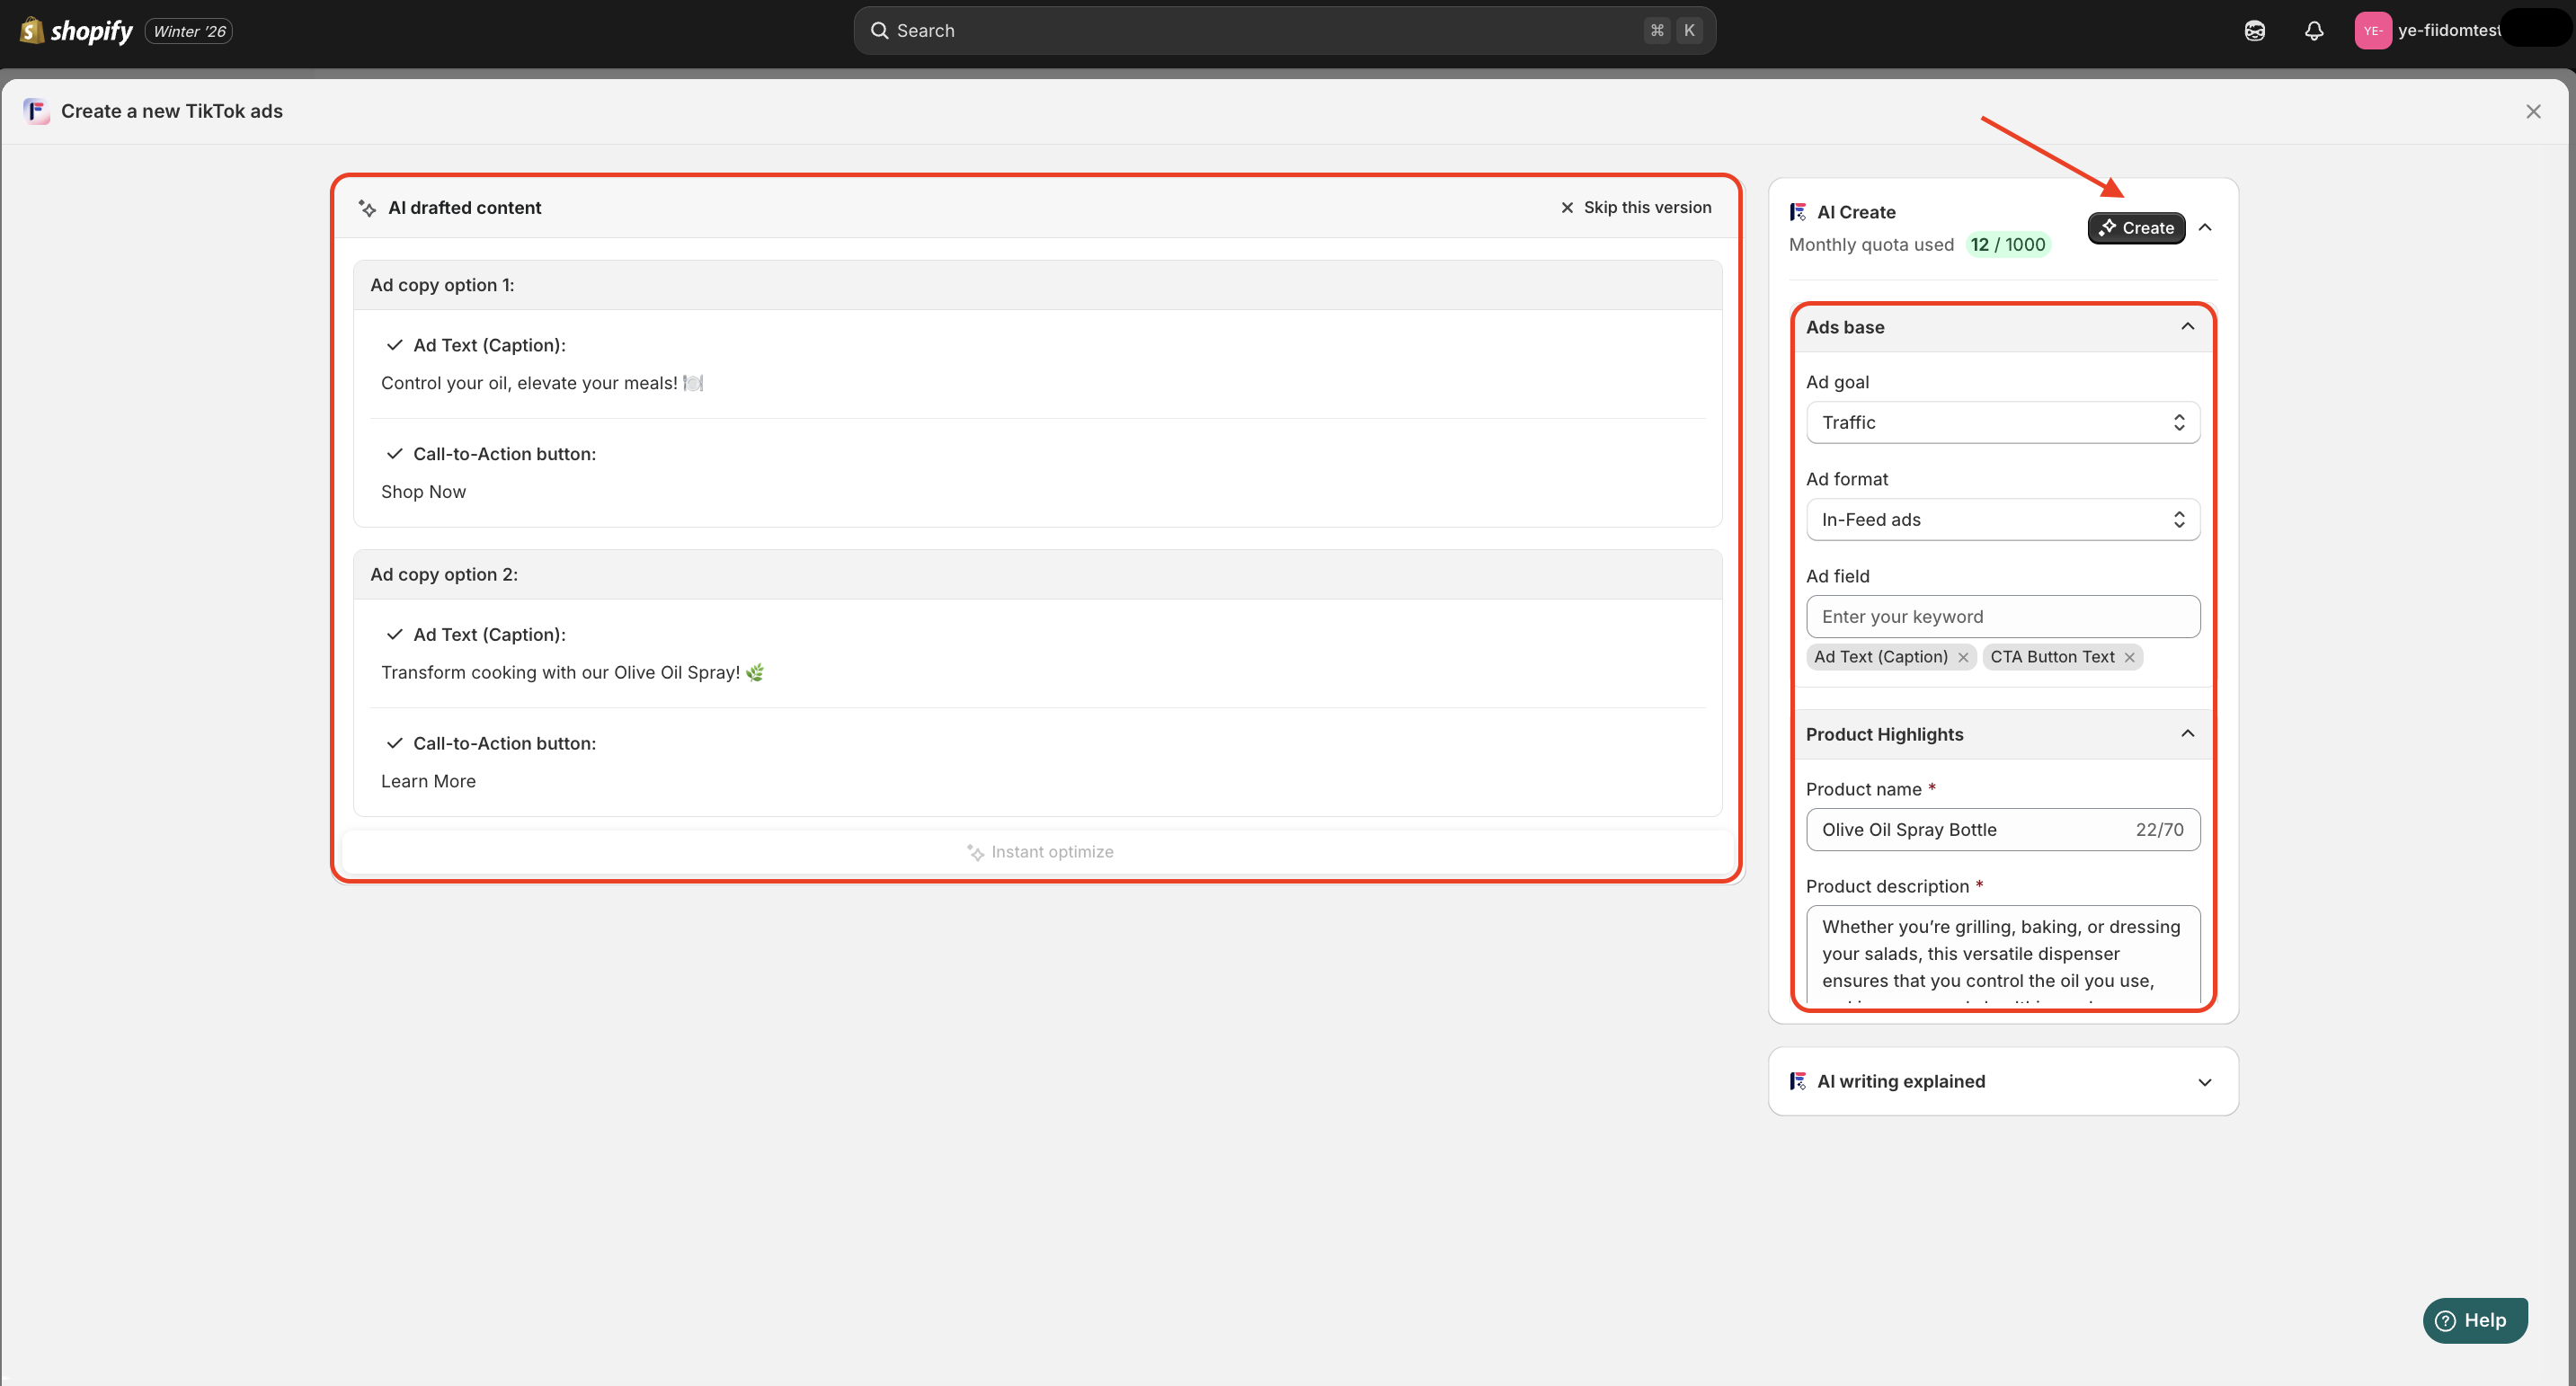This screenshot has height=1386, width=2576.
Task: Expand AI writing explained panel
Action: [2204, 1082]
